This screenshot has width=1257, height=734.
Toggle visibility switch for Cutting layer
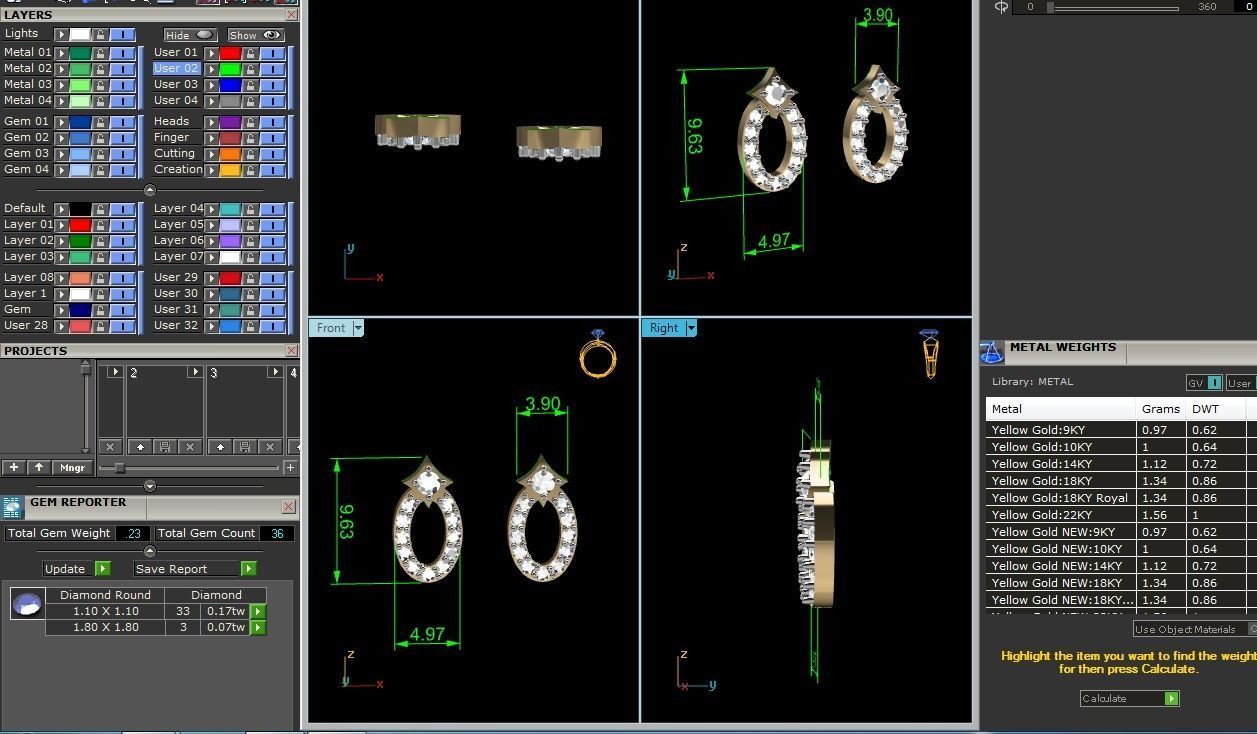coord(272,154)
